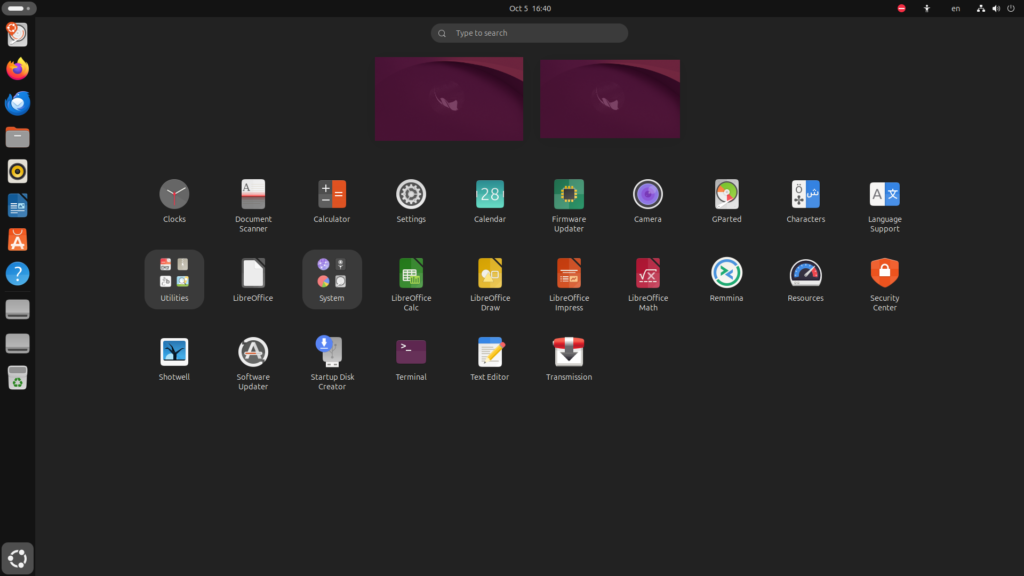Launch Transmission torrent client

point(569,359)
